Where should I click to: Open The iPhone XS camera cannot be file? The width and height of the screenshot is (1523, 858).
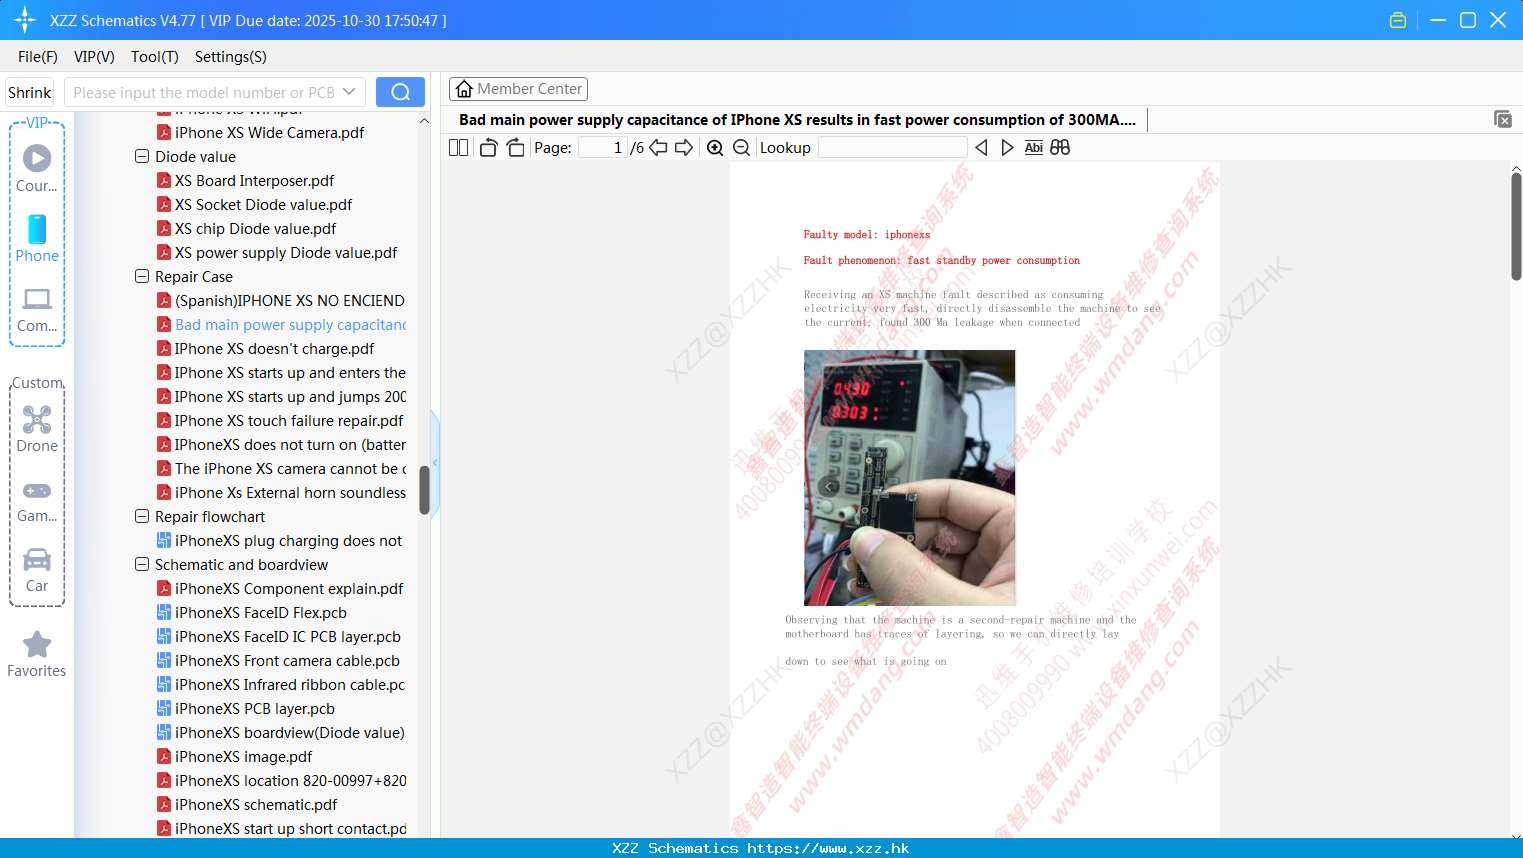(x=282, y=469)
